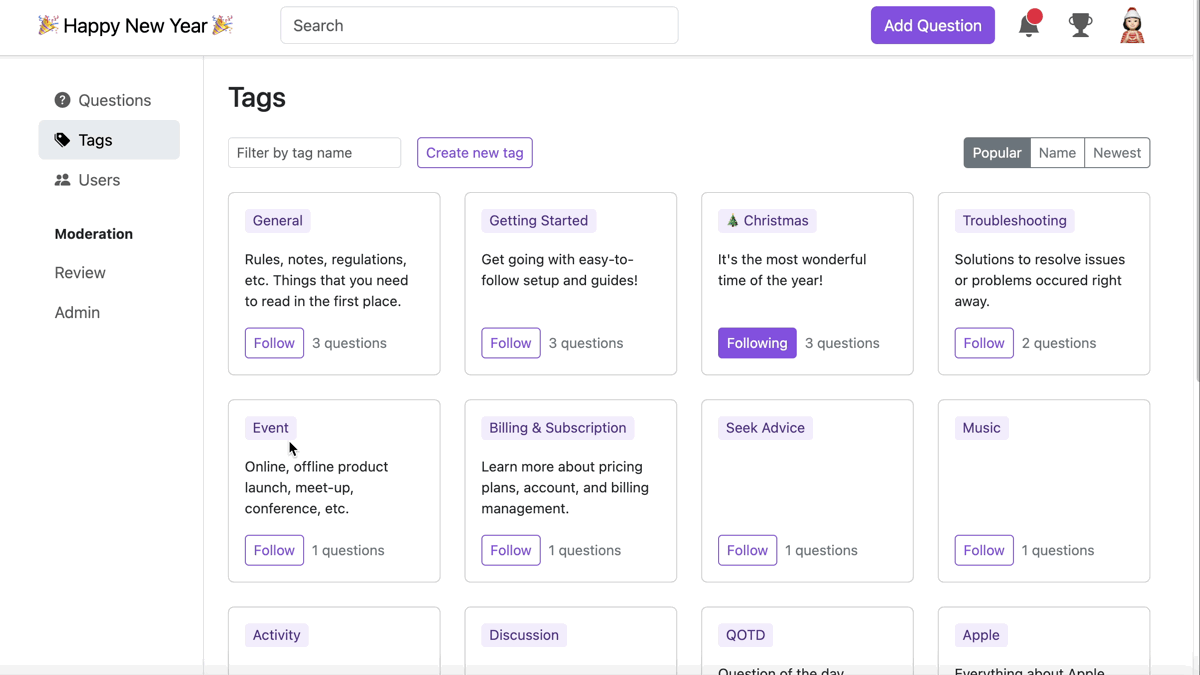This screenshot has height=675, width=1200.
Task: Open the notifications bell icon
Action: 1028,25
